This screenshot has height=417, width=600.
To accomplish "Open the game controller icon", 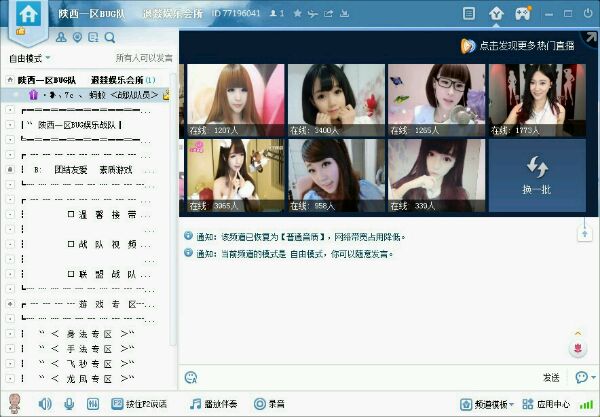I will click(x=523, y=14).
